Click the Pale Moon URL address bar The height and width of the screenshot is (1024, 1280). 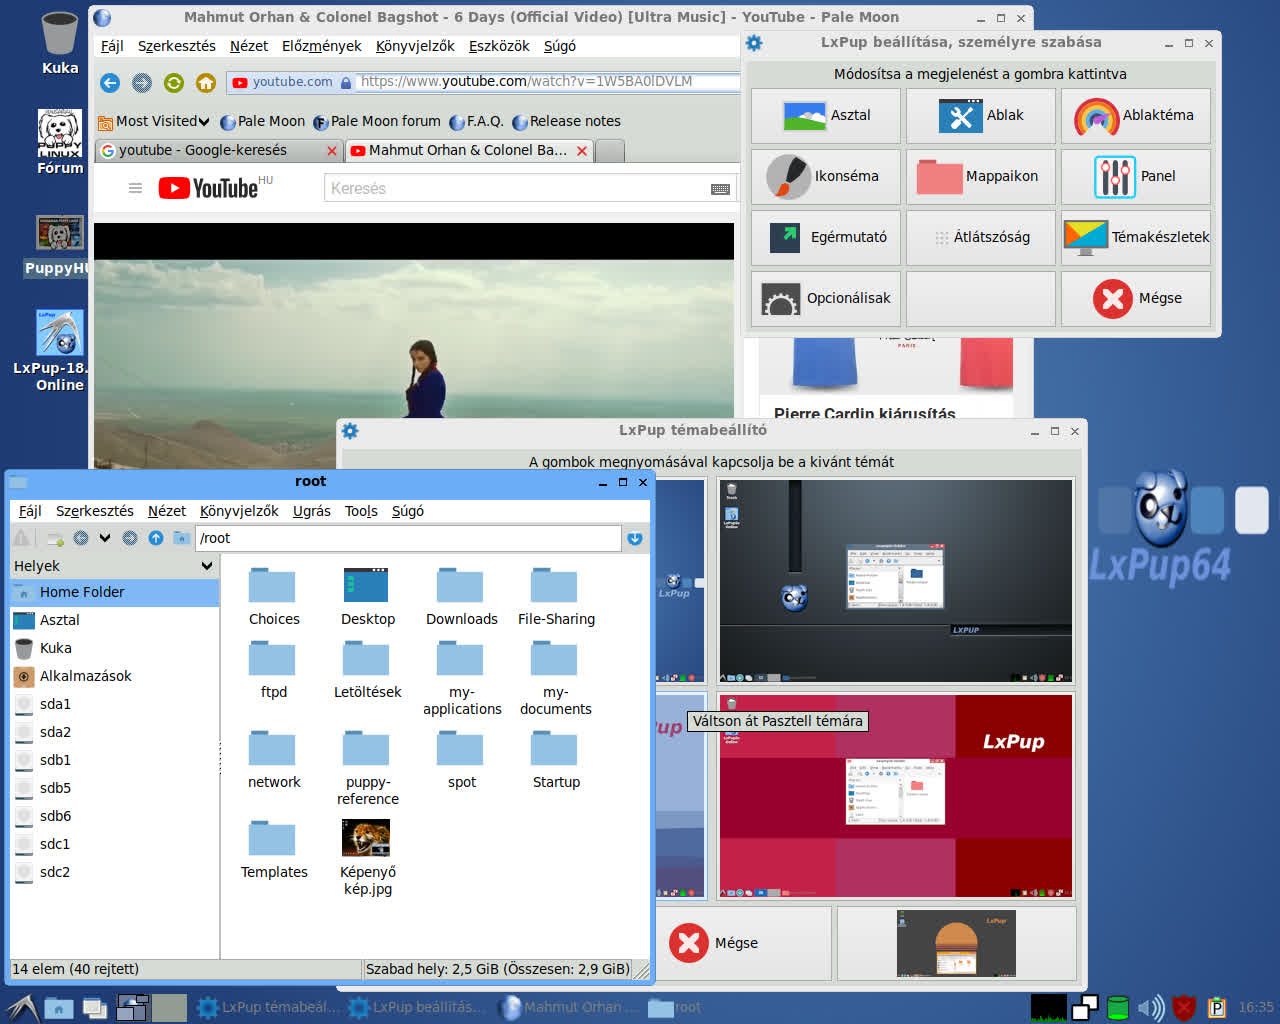(548, 82)
